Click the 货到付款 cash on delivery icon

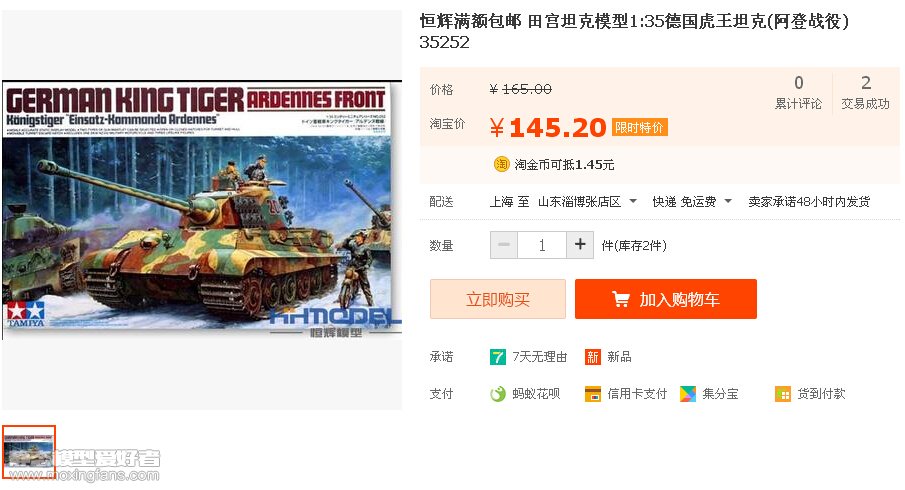point(783,394)
